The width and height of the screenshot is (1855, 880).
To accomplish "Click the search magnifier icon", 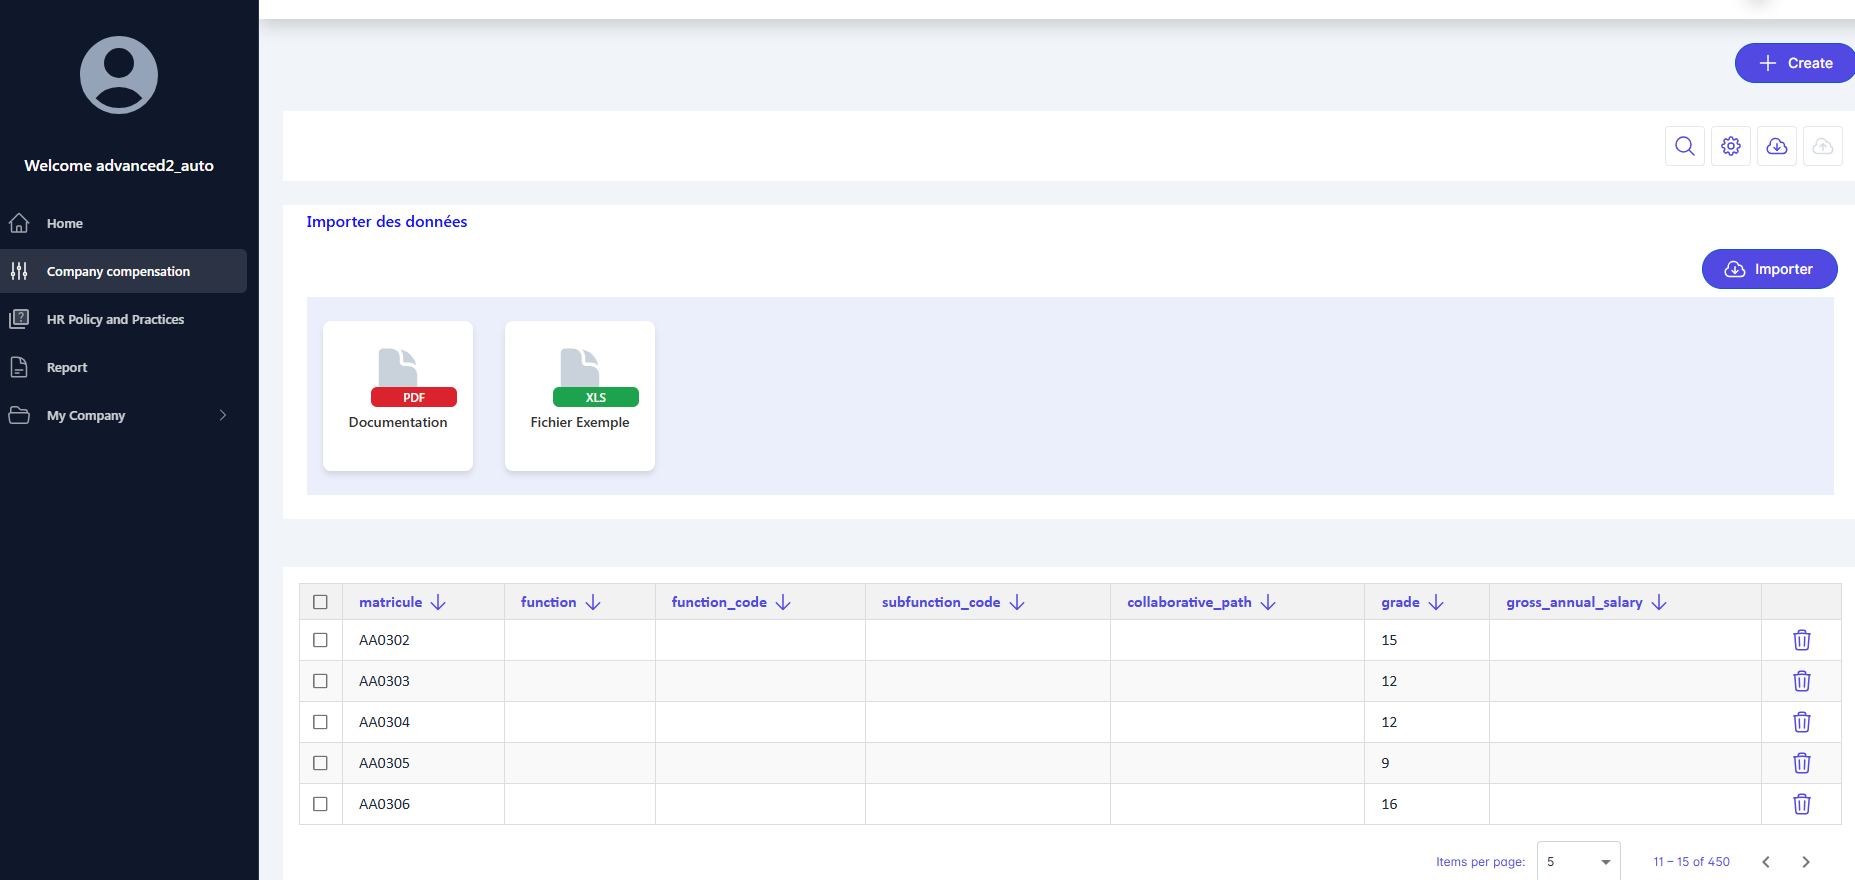I will (x=1684, y=146).
